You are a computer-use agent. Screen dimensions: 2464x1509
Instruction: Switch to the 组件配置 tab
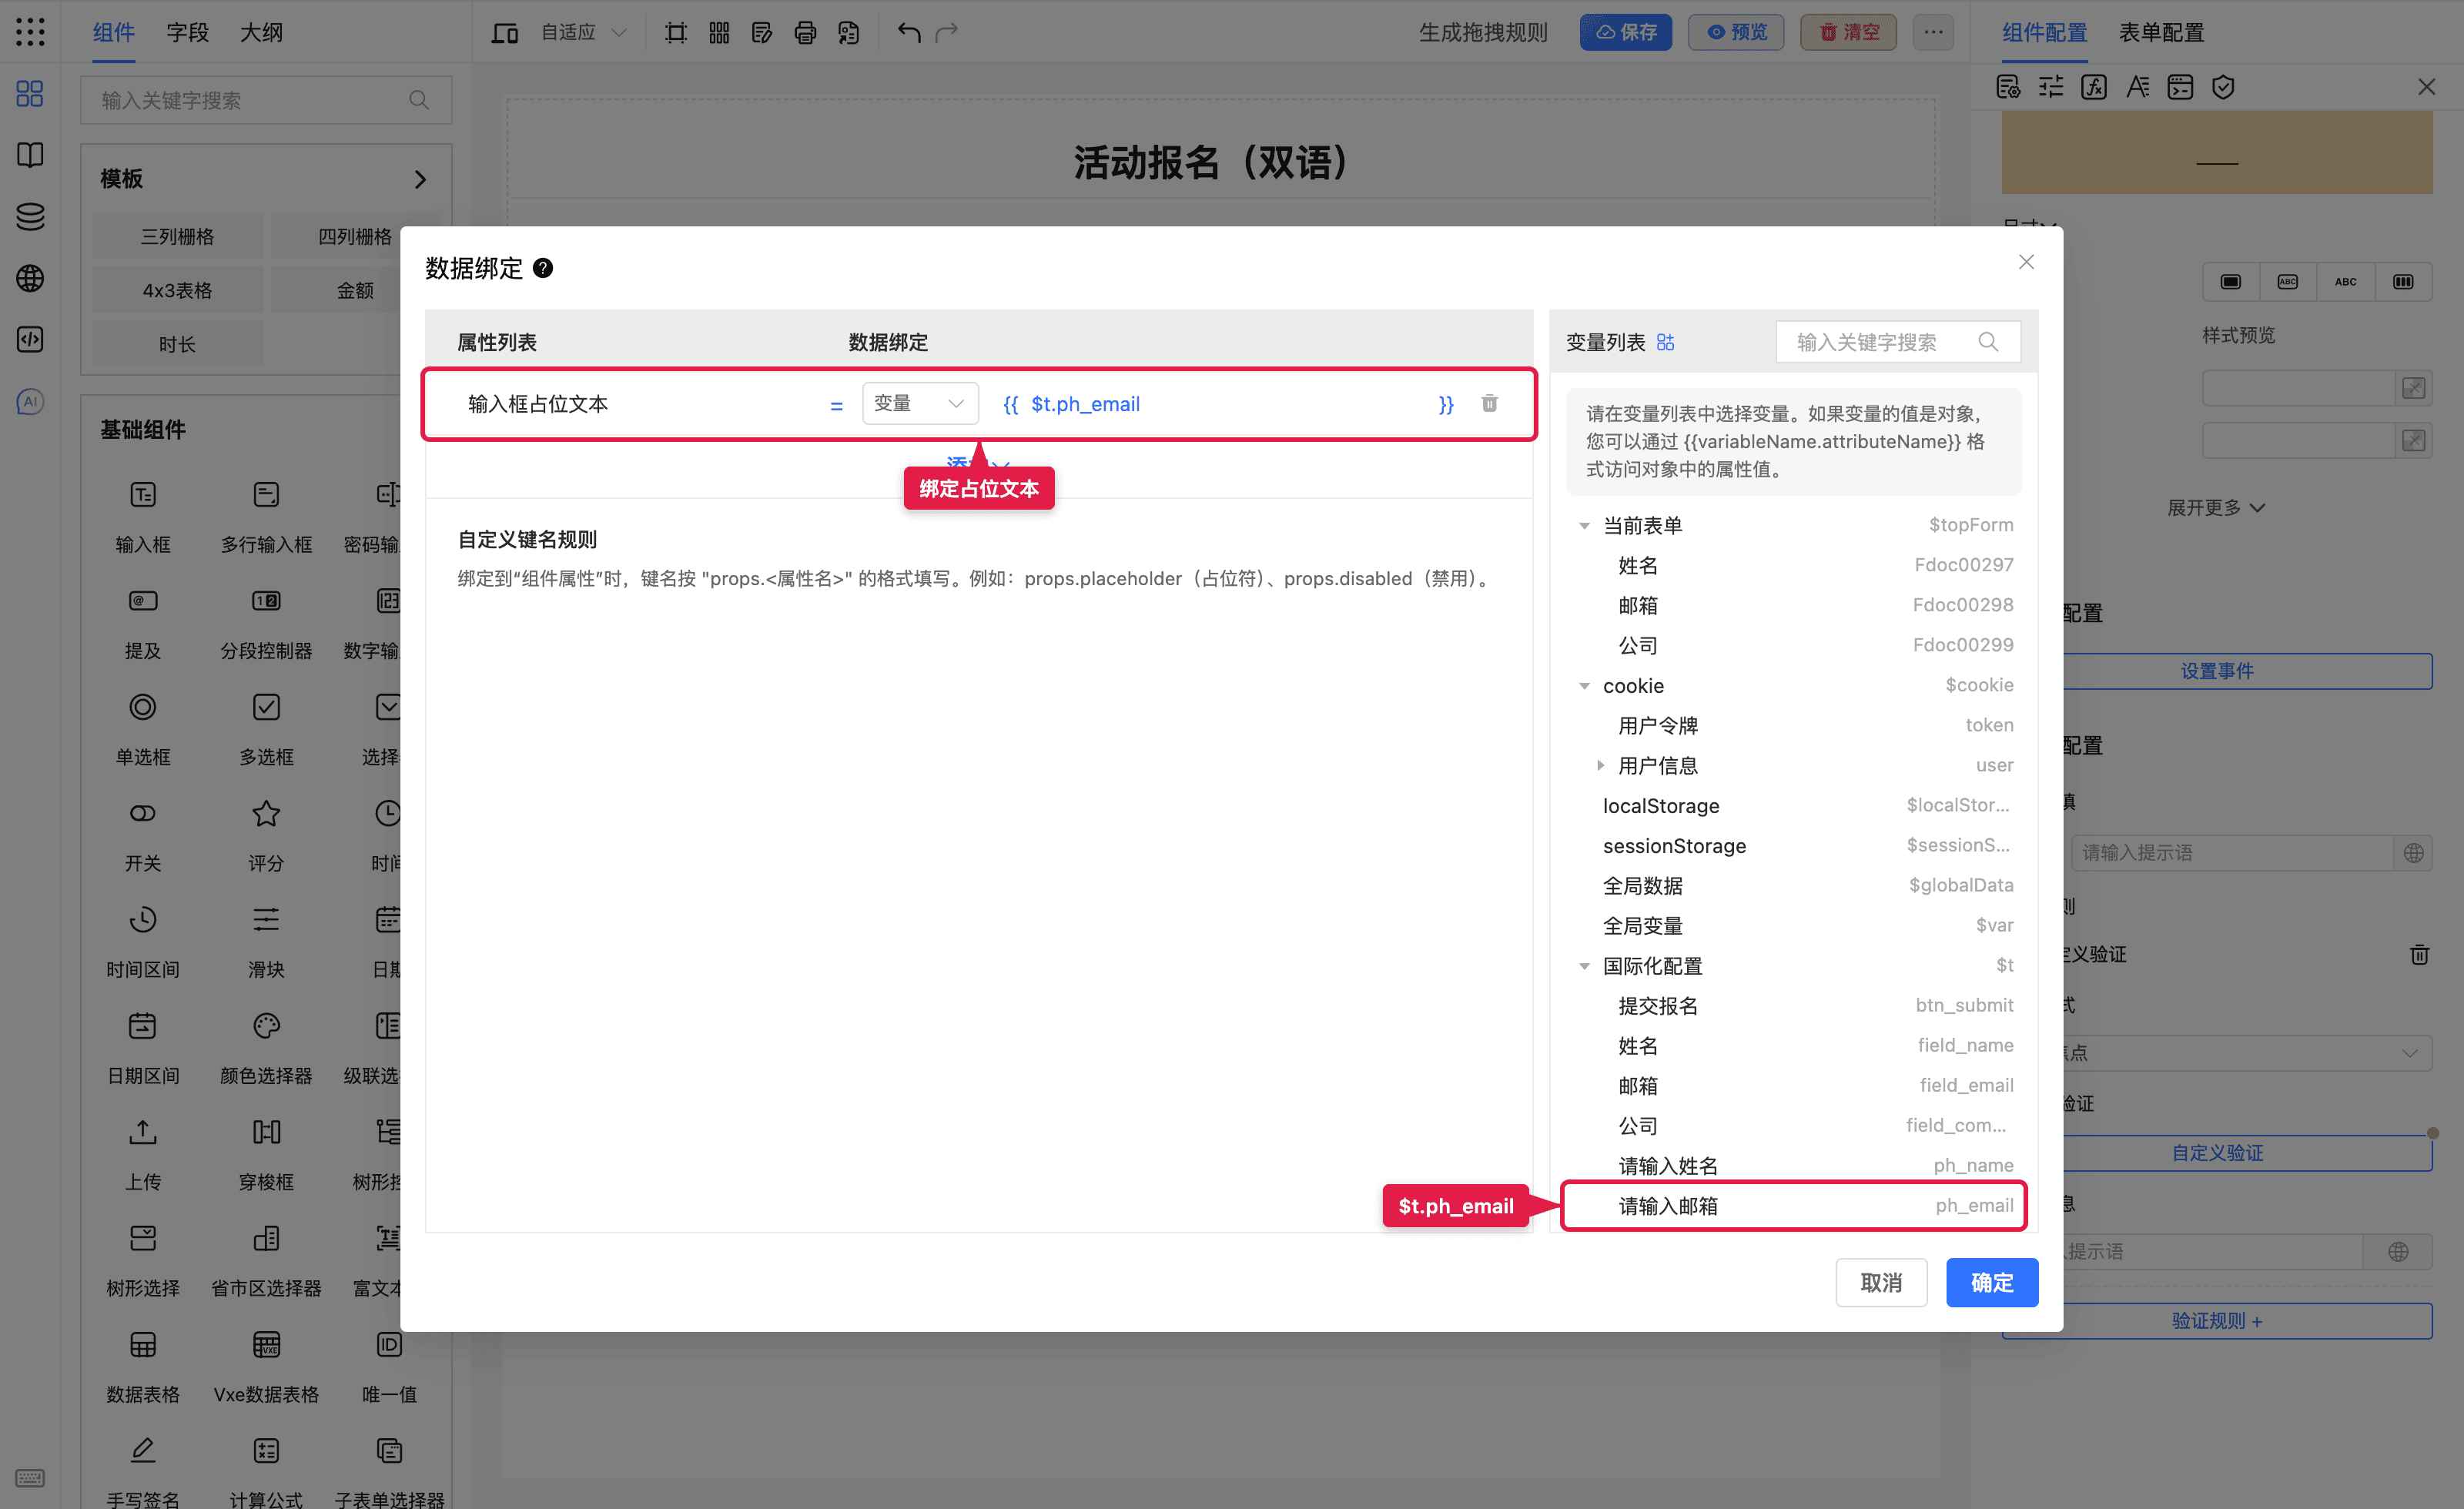point(2044,33)
